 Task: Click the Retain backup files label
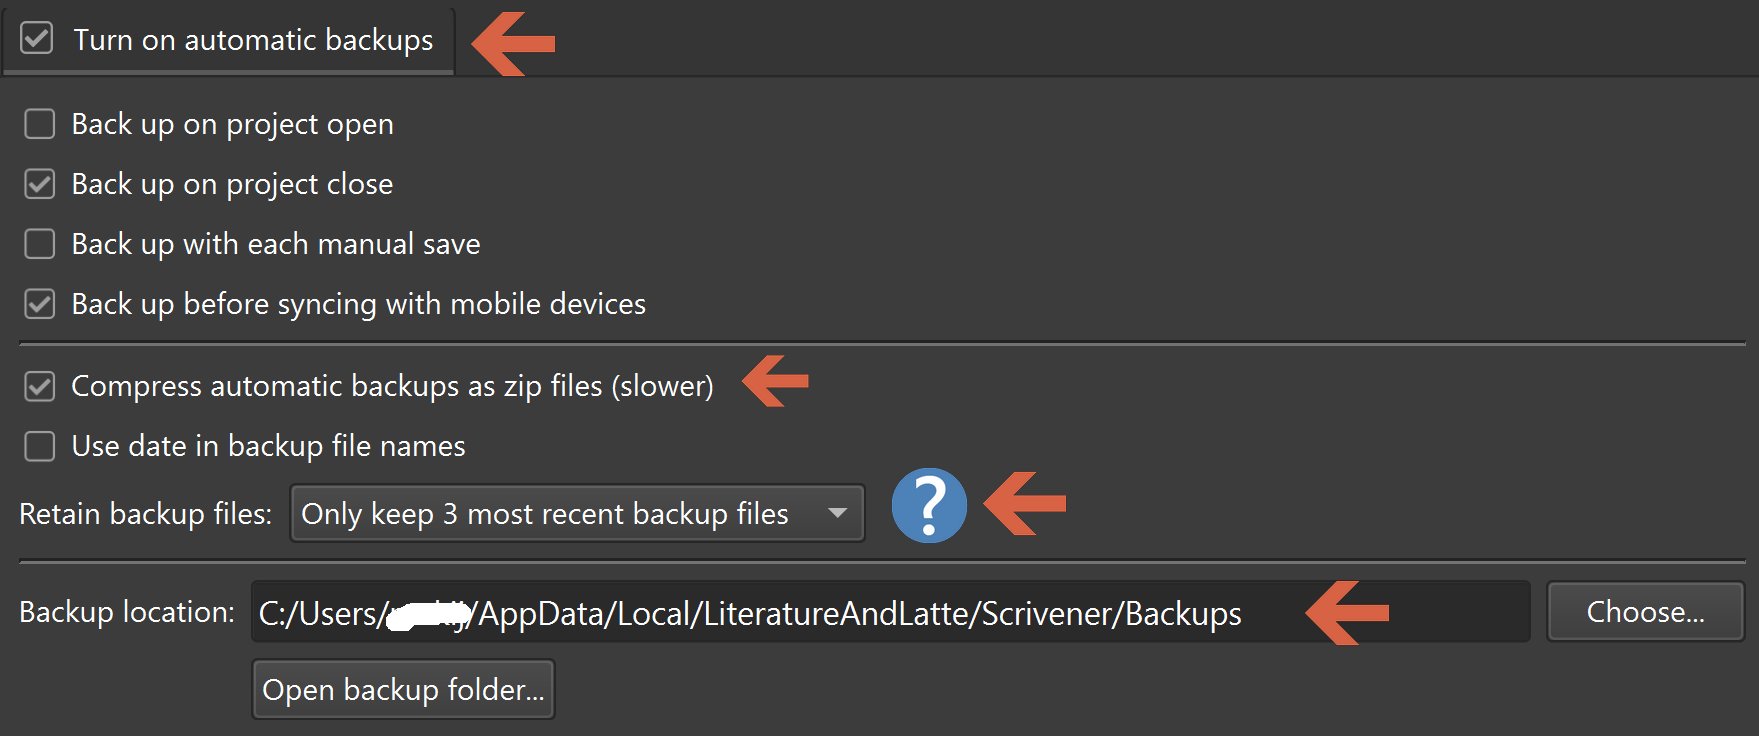[x=145, y=514]
